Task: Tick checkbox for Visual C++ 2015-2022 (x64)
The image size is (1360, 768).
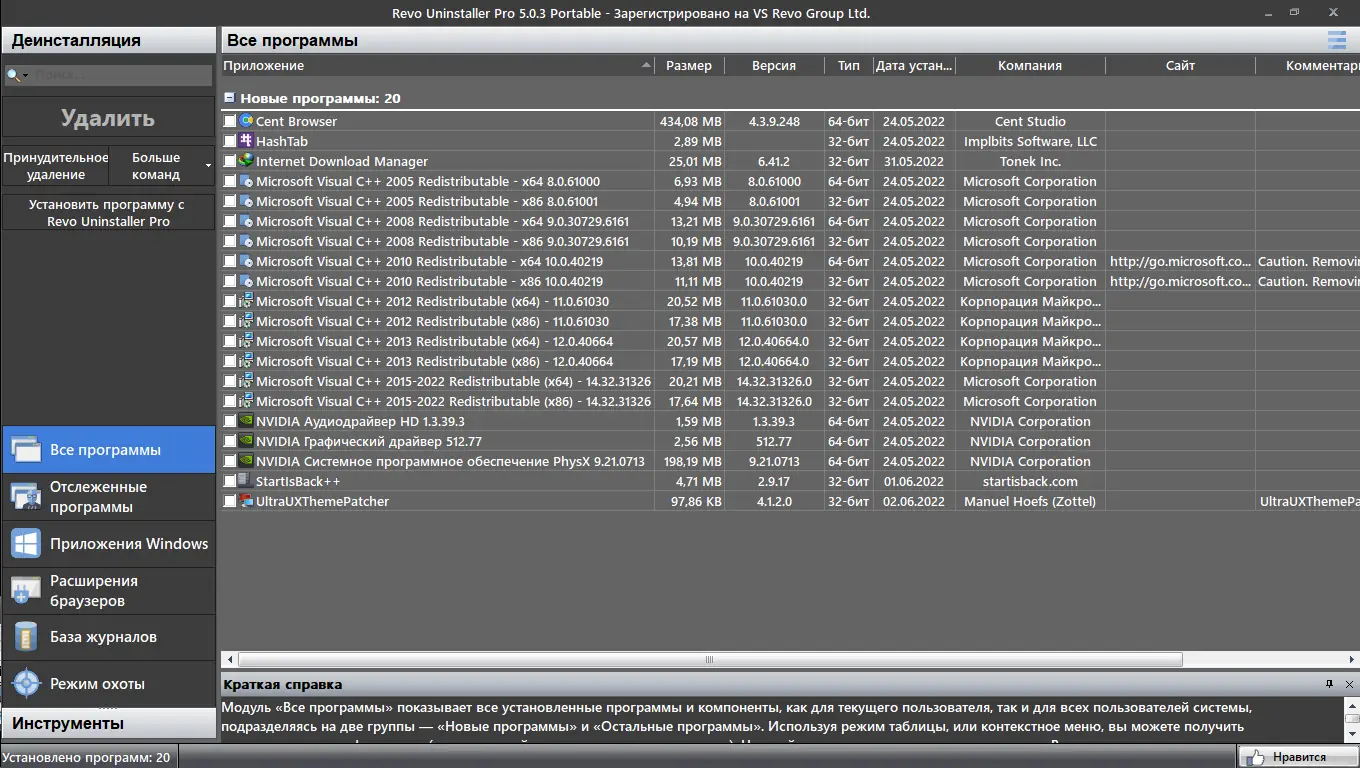Action: (x=230, y=381)
